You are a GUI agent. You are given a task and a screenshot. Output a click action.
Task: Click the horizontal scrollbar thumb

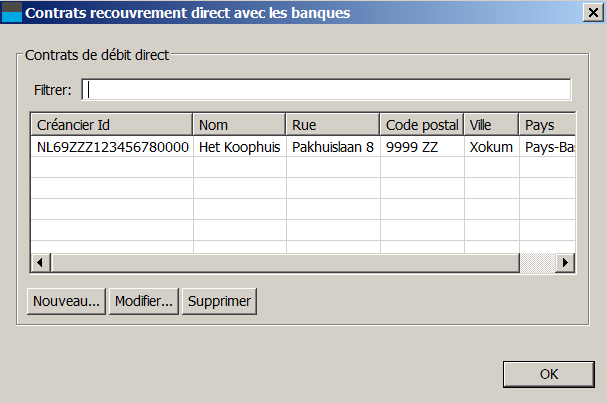coord(285,262)
